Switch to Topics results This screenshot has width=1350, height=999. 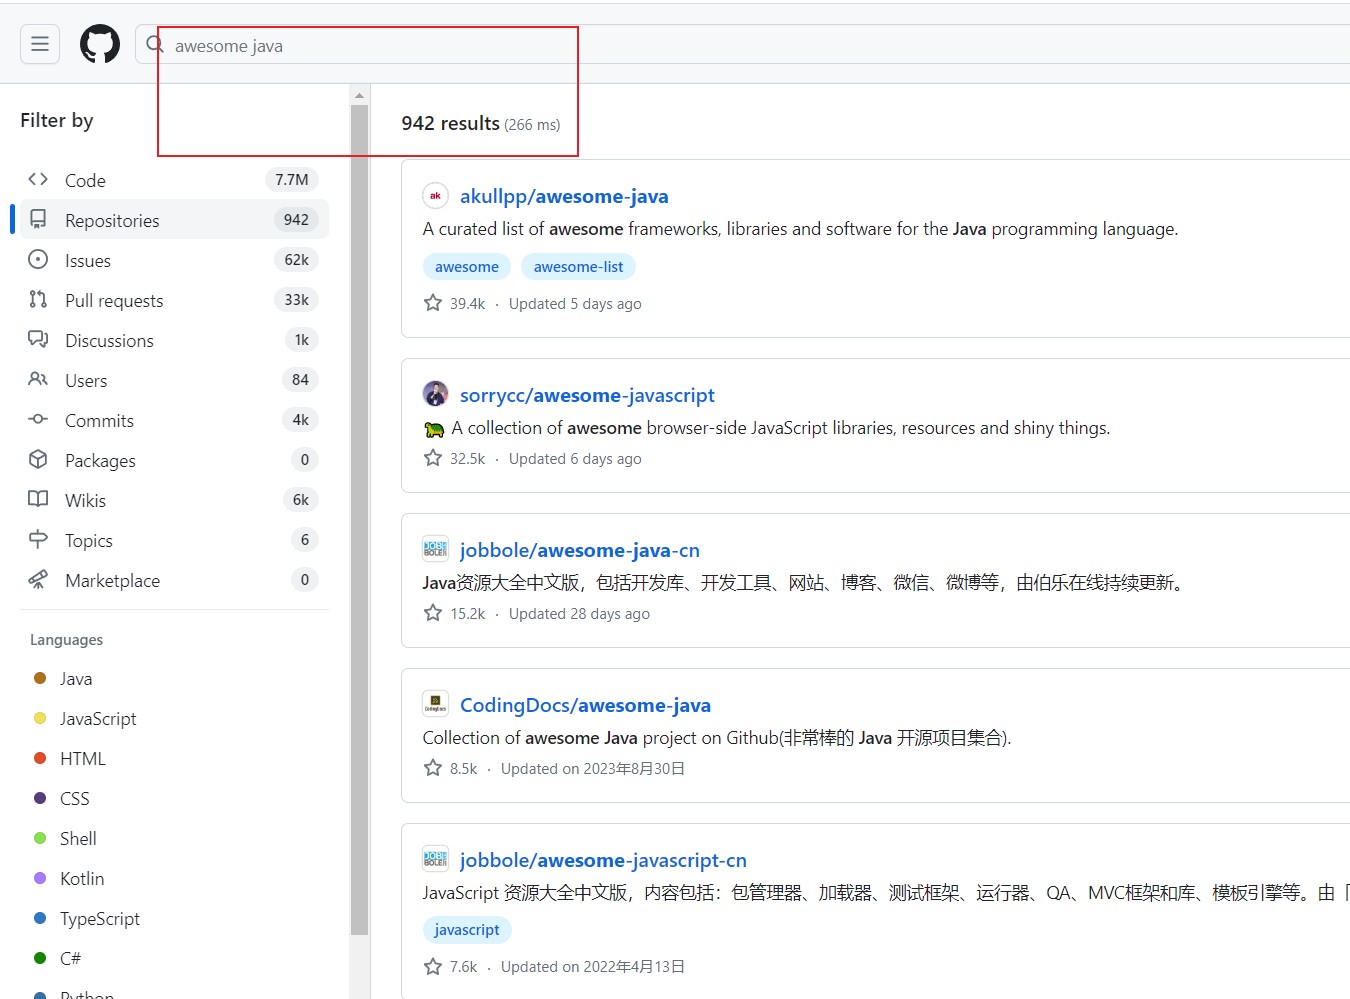(x=174, y=540)
